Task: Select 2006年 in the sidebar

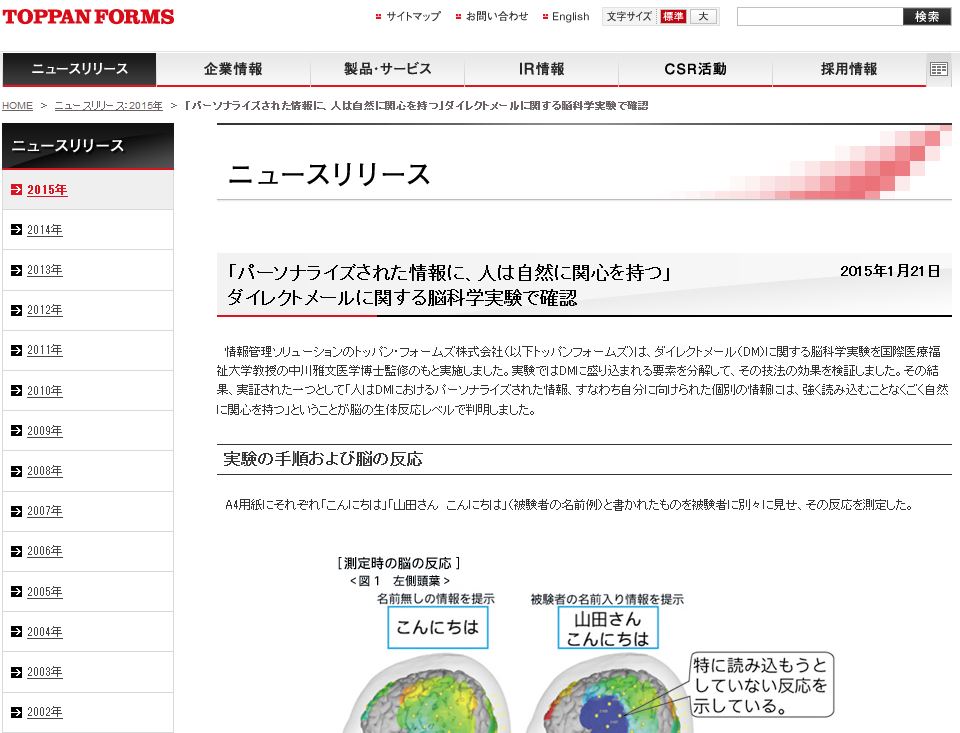Action: 45,551
